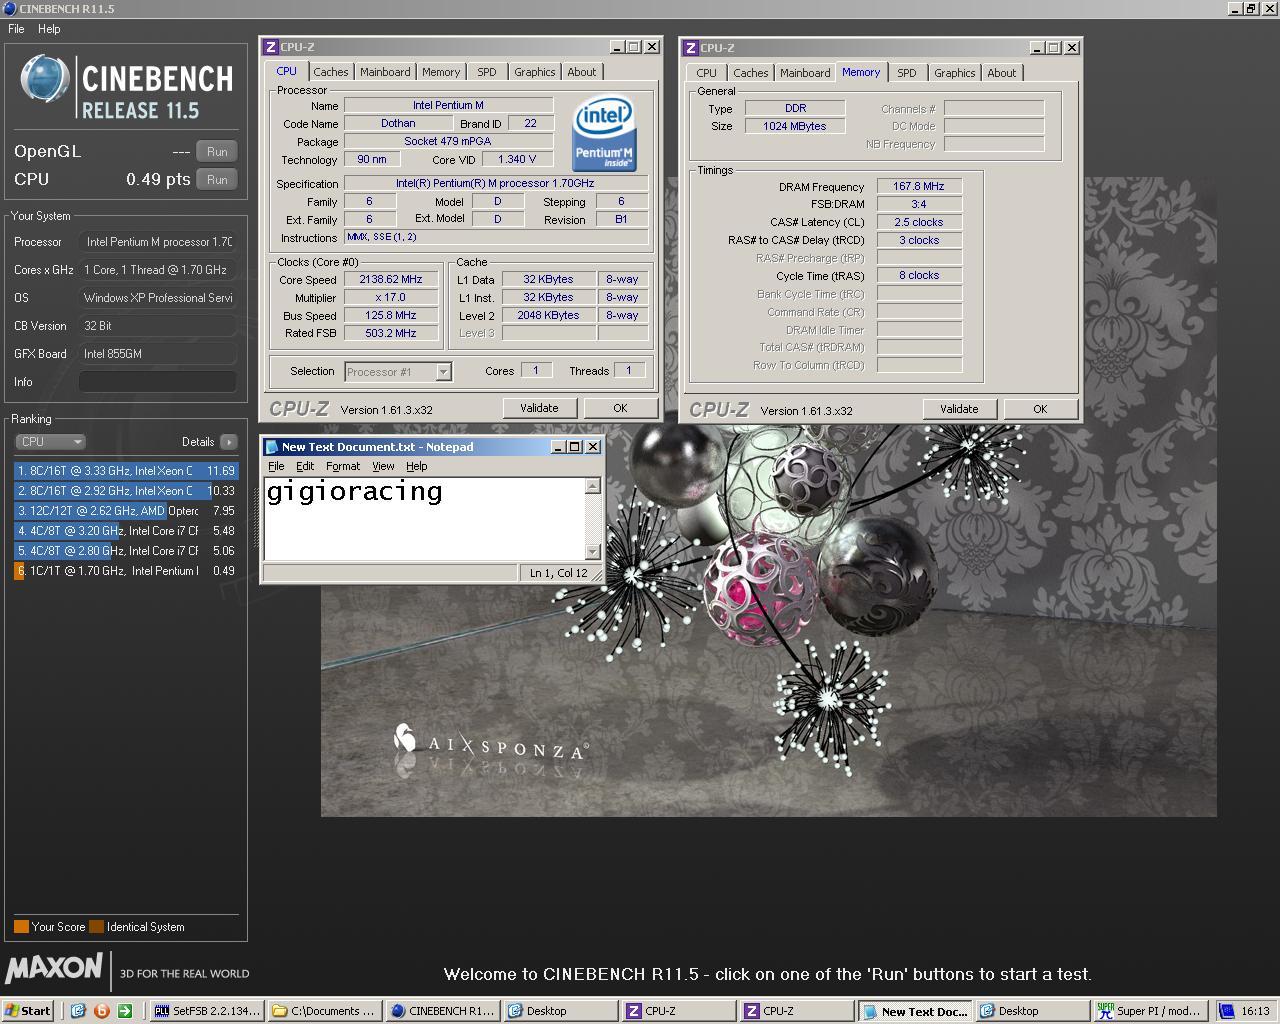Switch to SetFSB 2.2.134 taskbar item

point(207,1011)
